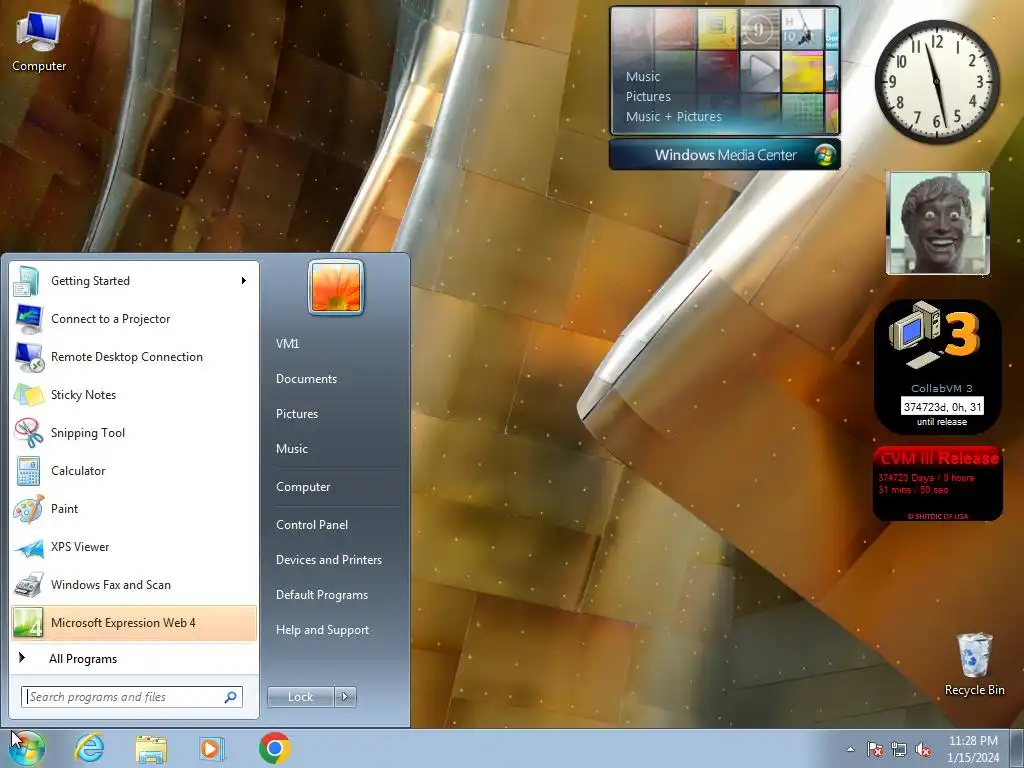Click in the Search programs and files box

pos(132,697)
